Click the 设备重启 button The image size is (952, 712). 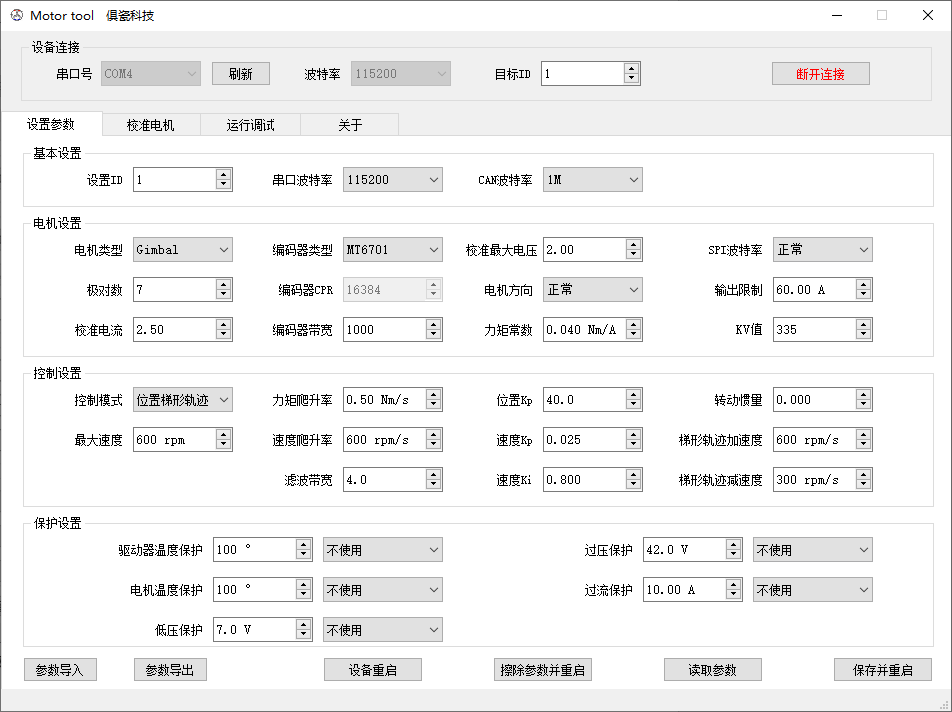[372, 669]
